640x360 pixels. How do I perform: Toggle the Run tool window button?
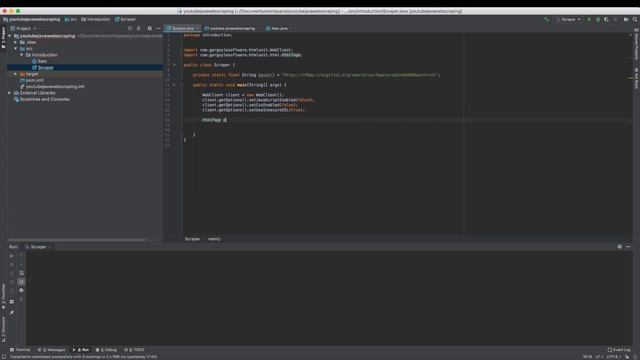click(x=81, y=350)
